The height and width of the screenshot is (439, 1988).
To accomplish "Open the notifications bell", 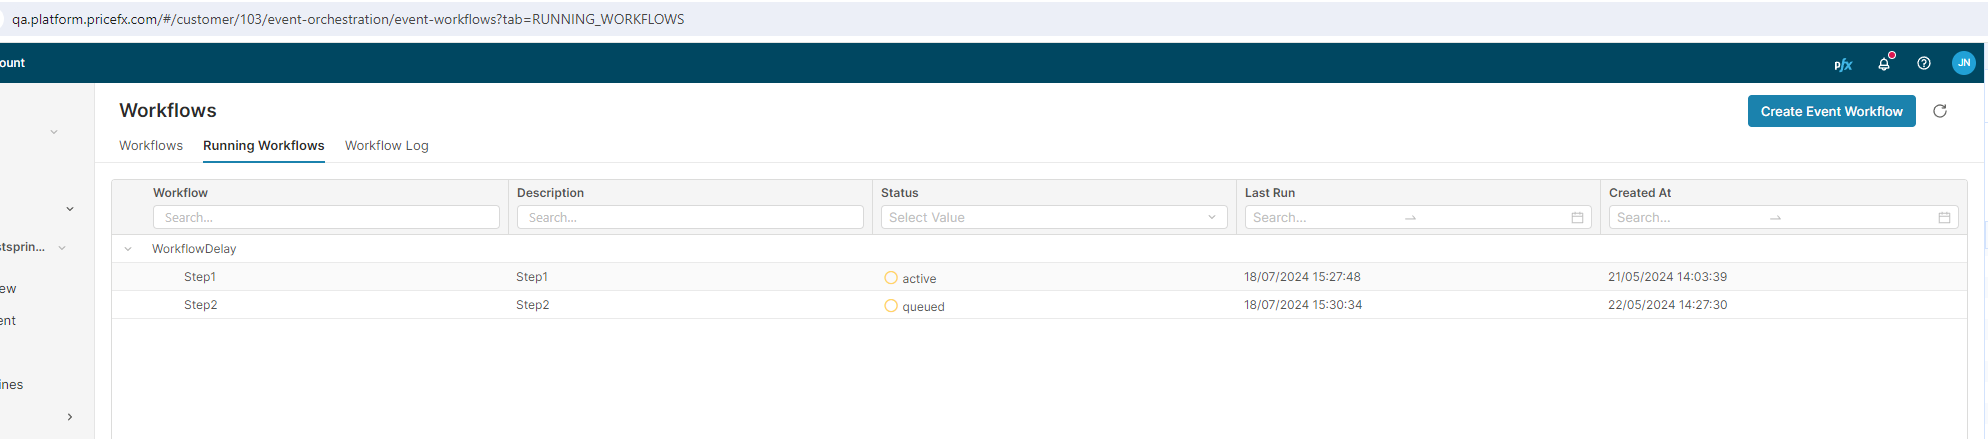I will (x=1884, y=63).
